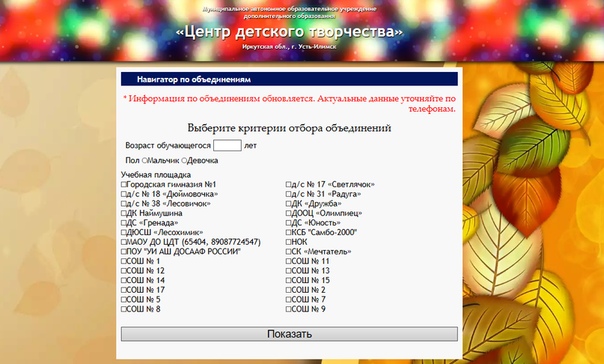604x364 pixels.
Task: Check ДС «Гренада» checkbox
Action: (x=124, y=223)
